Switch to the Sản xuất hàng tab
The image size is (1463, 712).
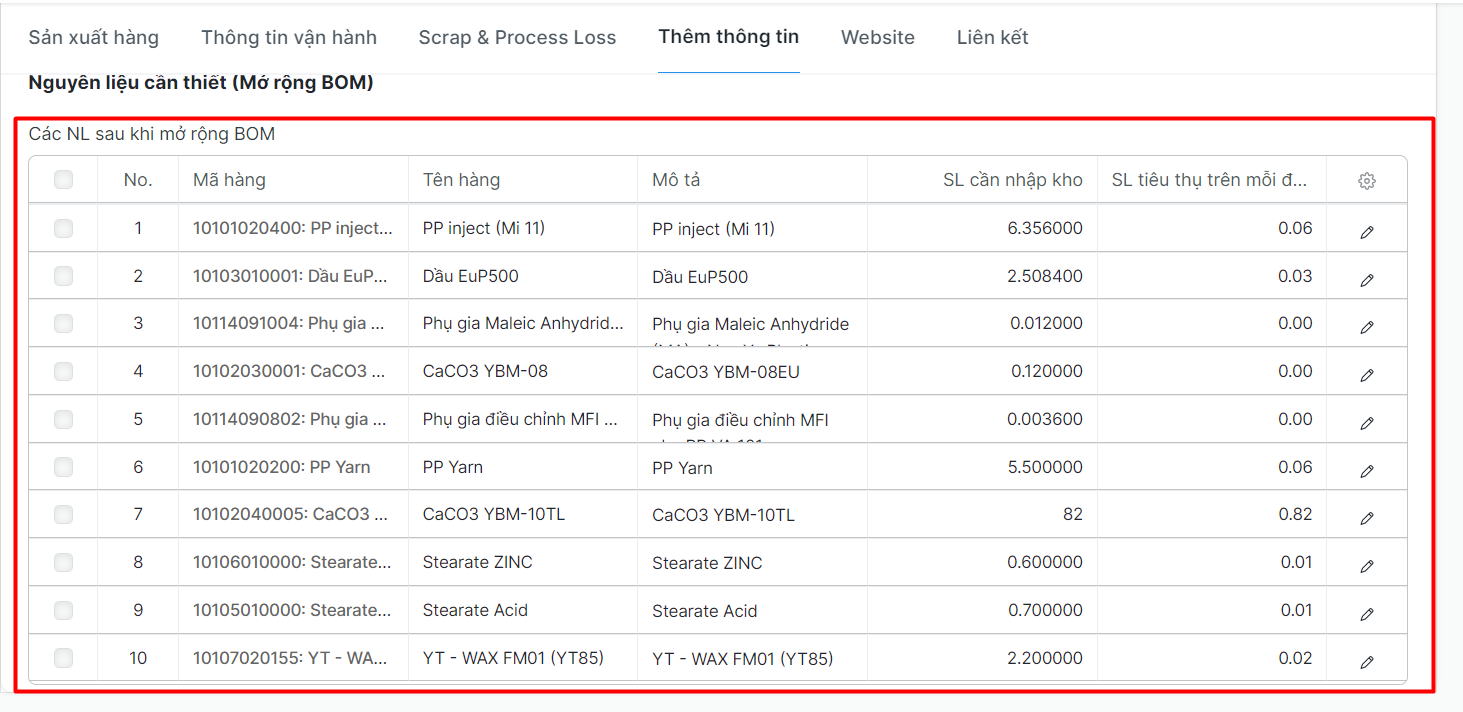point(93,38)
